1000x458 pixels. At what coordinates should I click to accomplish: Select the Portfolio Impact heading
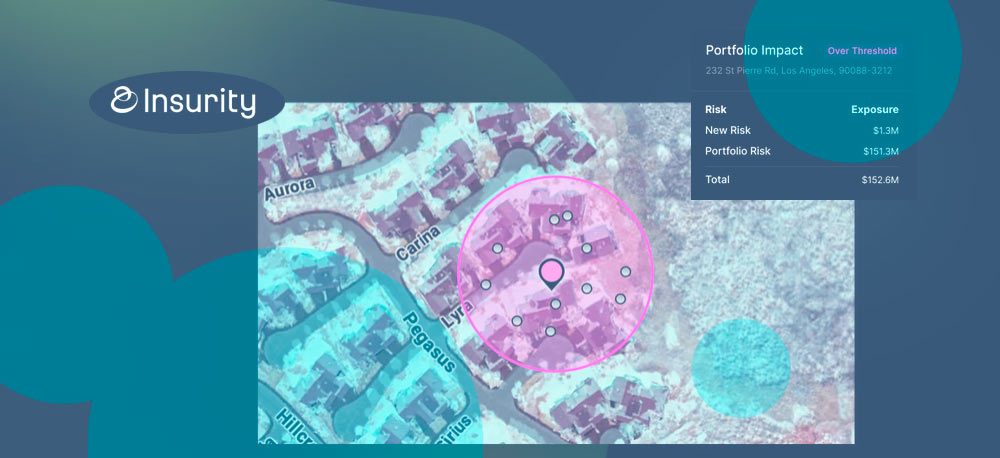[x=754, y=50]
